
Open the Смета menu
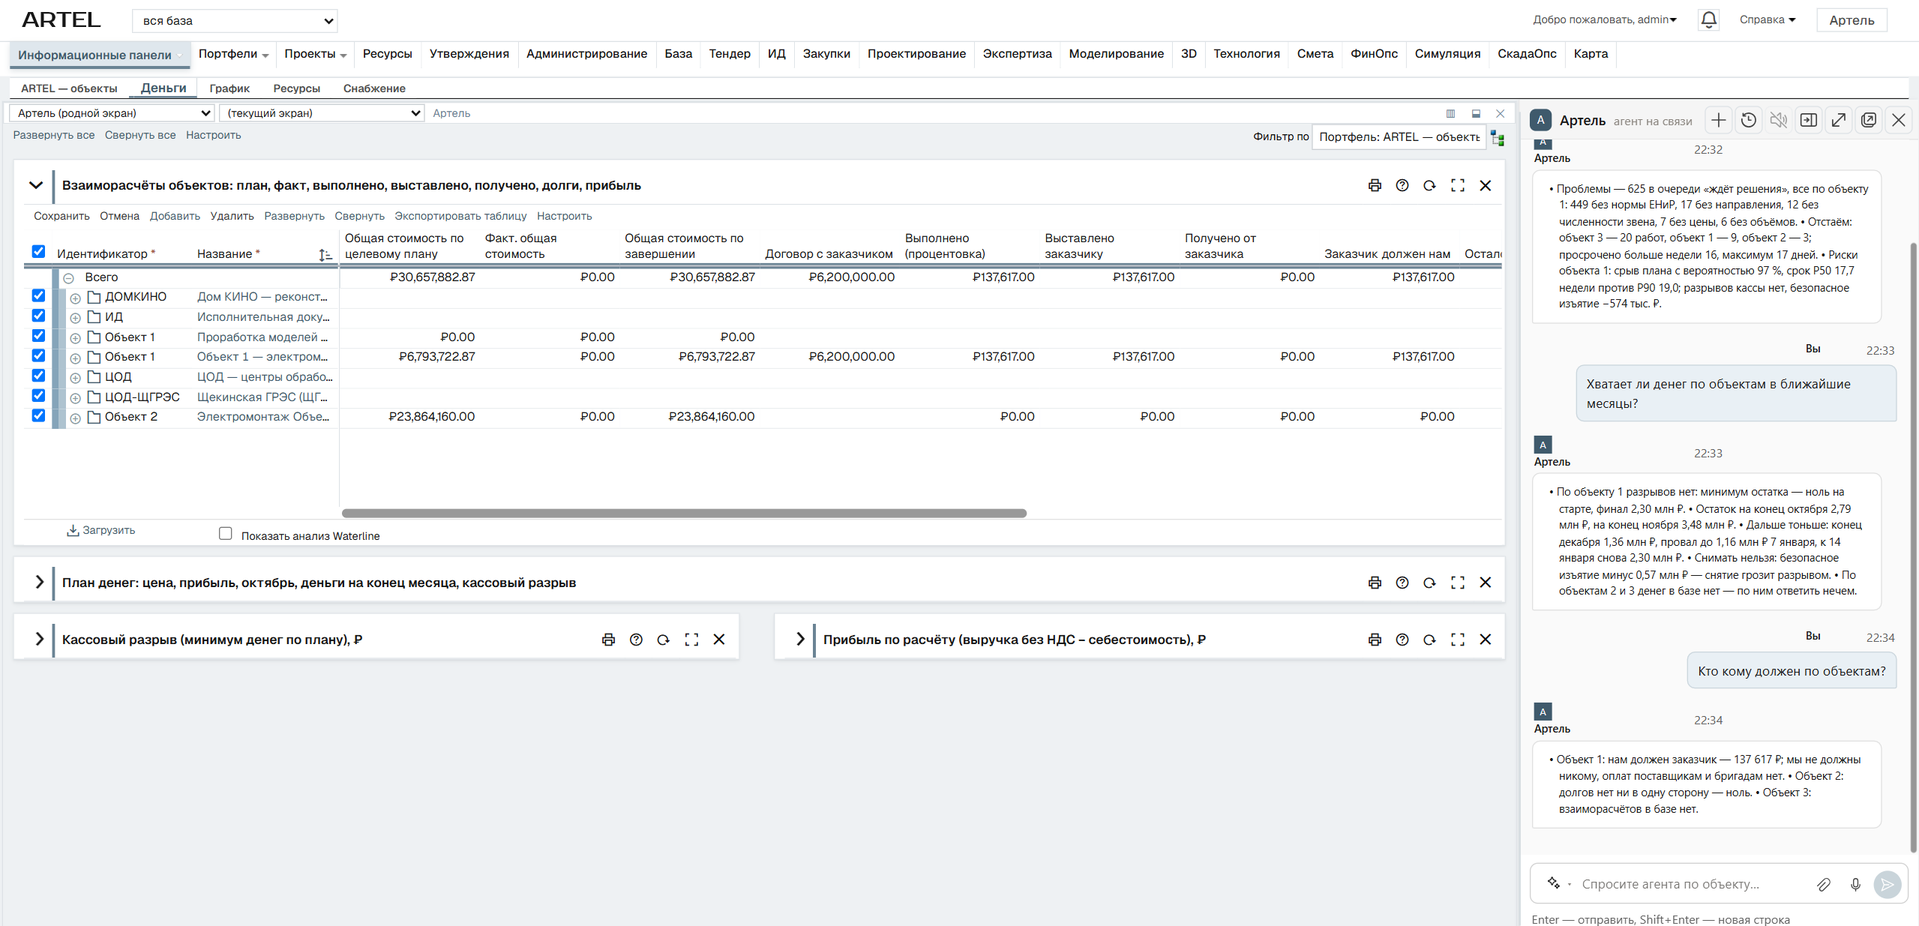(x=1315, y=54)
